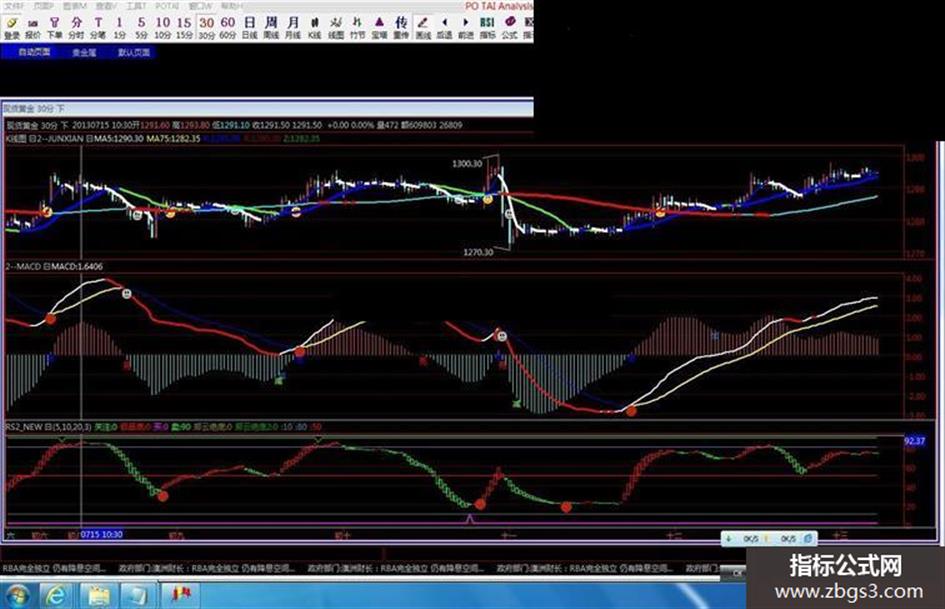Toggle the 30分 thirty-minute period button
Image resolution: width=945 pixels, height=609 pixels.
click(x=205, y=26)
